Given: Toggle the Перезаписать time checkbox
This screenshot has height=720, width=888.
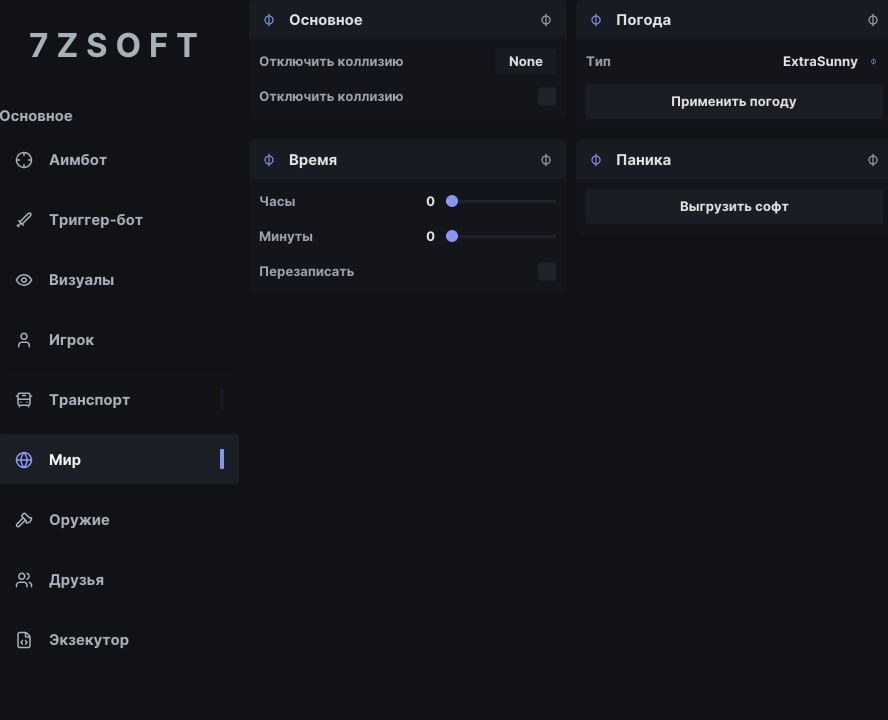Looking at the screenshot, I should 547,271.
